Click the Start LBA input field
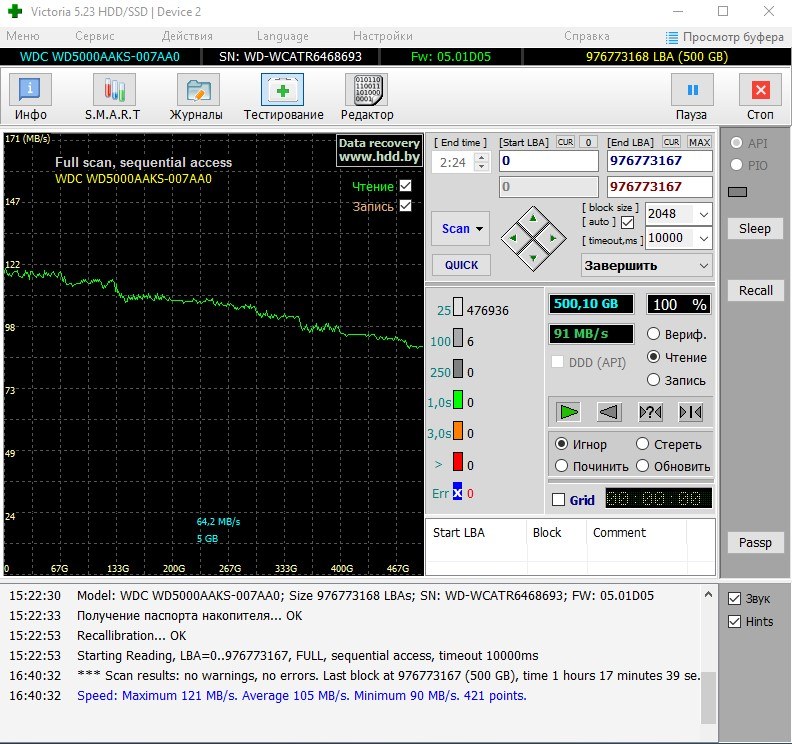Screen dimensions: 792x744 [548, 161]
